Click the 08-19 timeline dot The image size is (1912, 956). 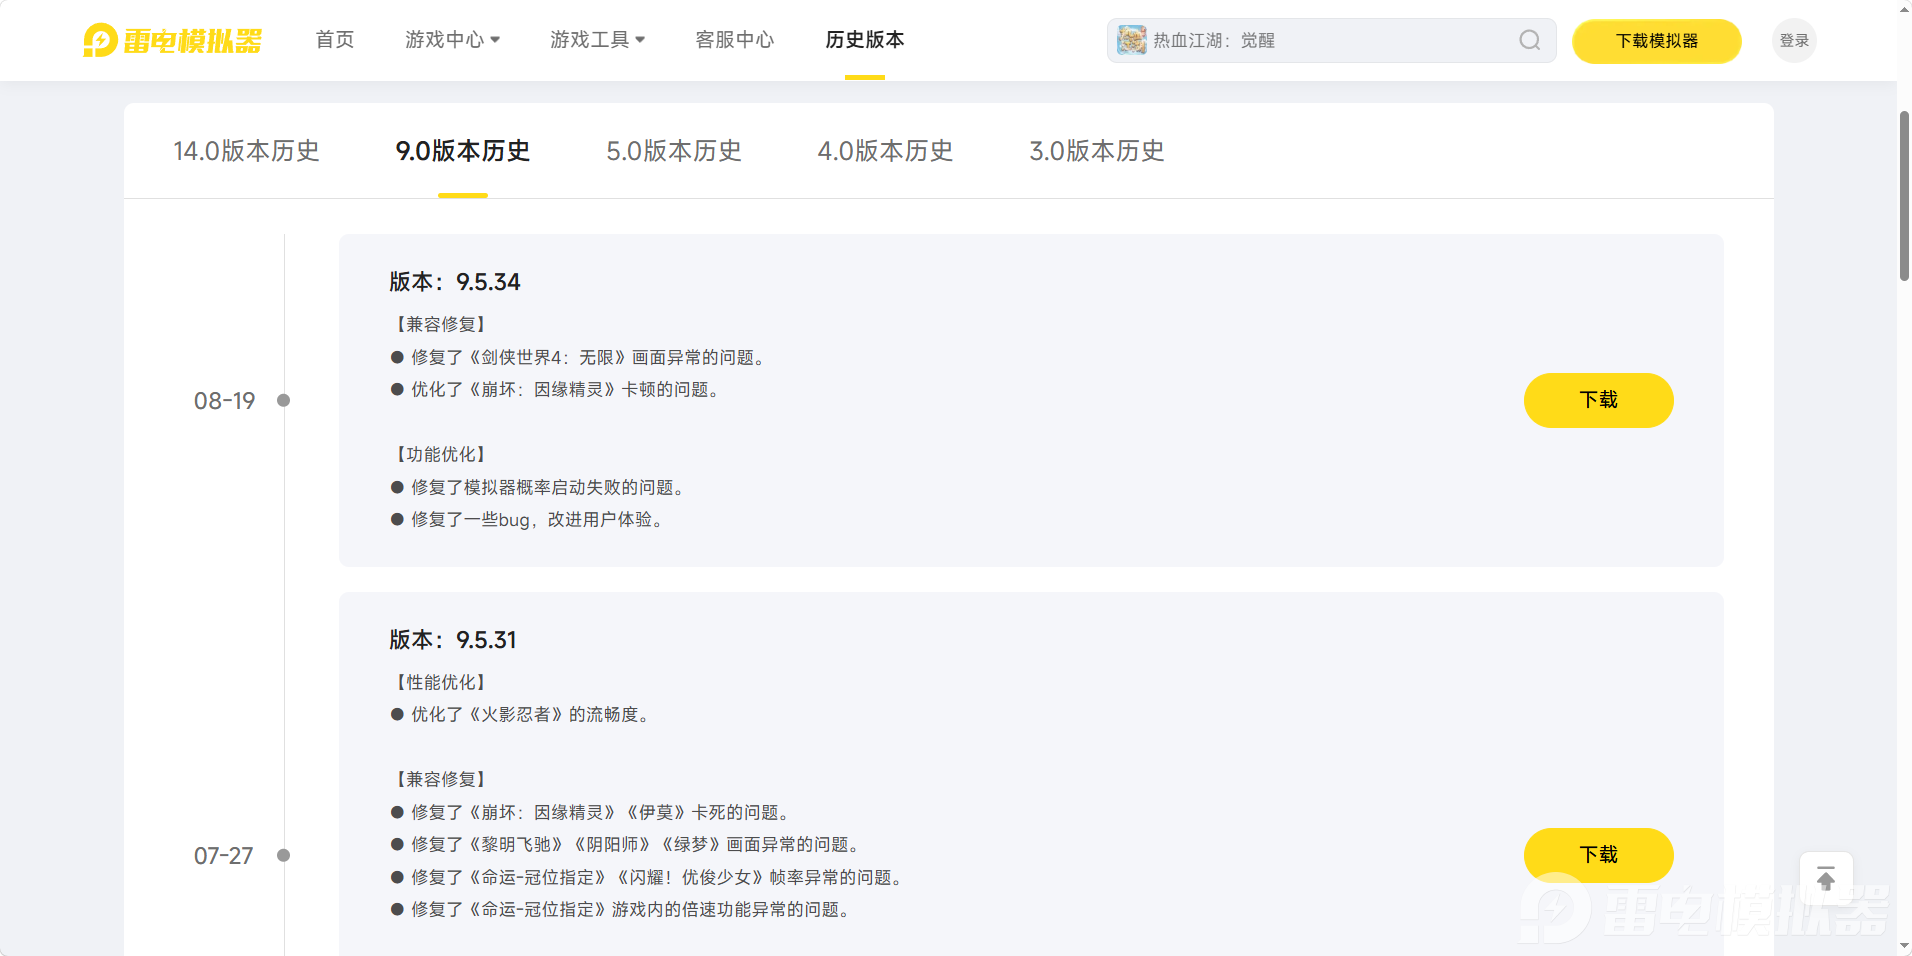(284, 401)
